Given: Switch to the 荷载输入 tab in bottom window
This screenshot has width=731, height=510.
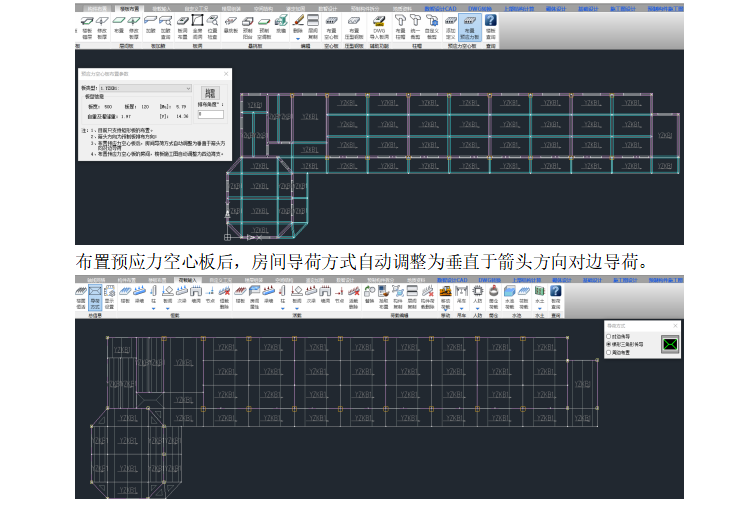Looking at the screenshot, I should [188, 280].
